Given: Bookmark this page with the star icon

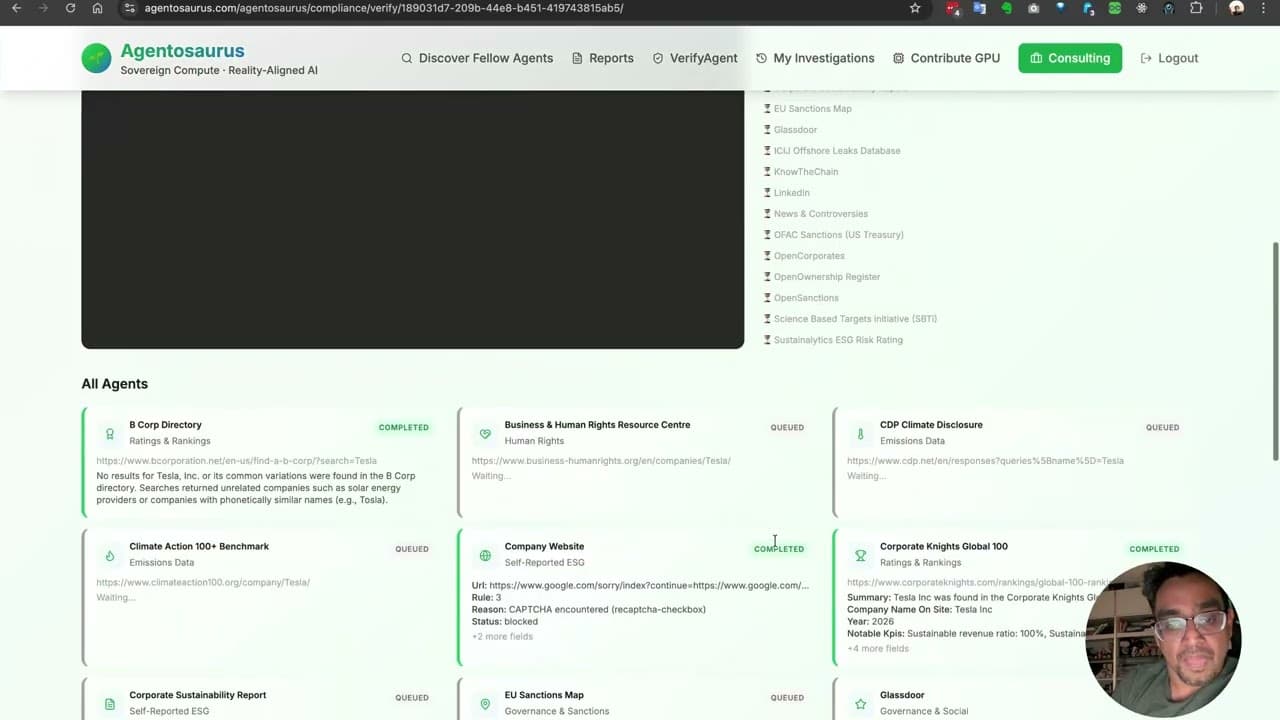Looking at the screenshot, I should pos(915,8).
